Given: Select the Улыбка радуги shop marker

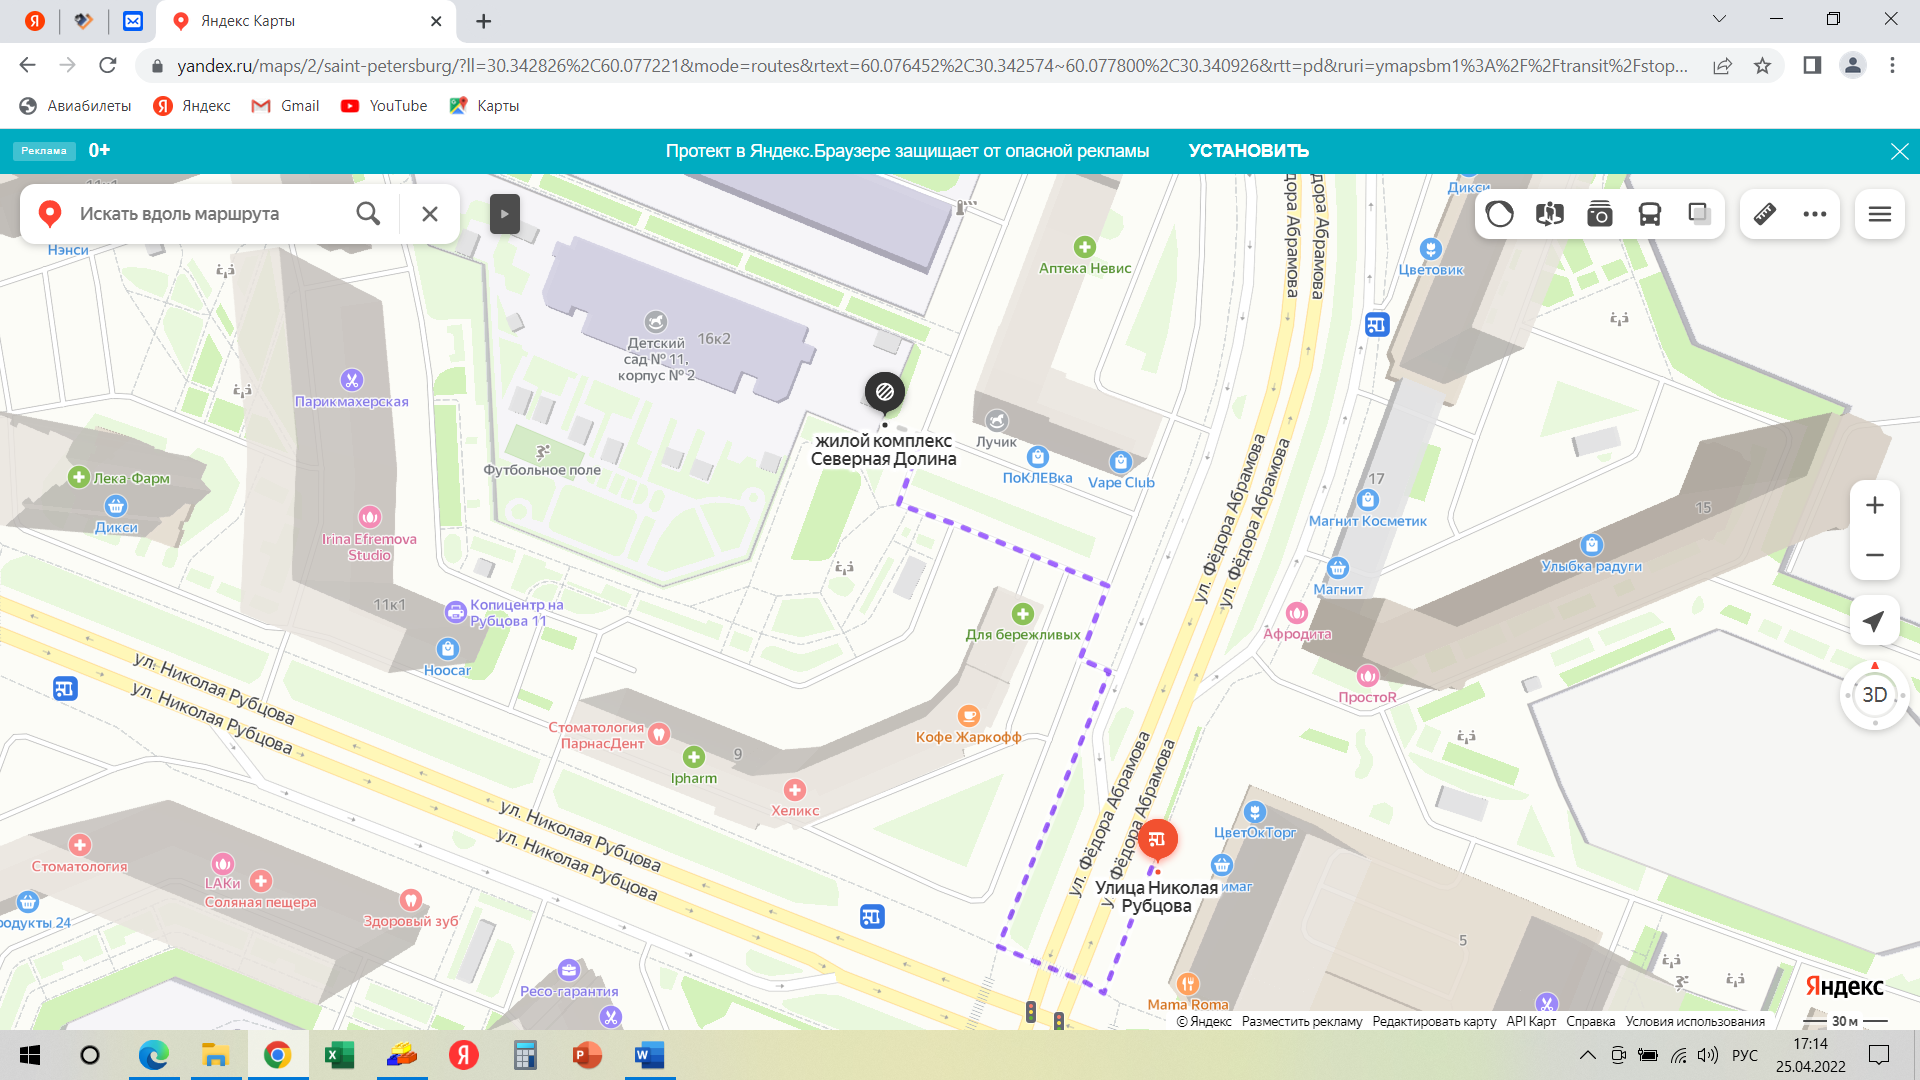Looking at the screenshot, I should point(1592,545).
